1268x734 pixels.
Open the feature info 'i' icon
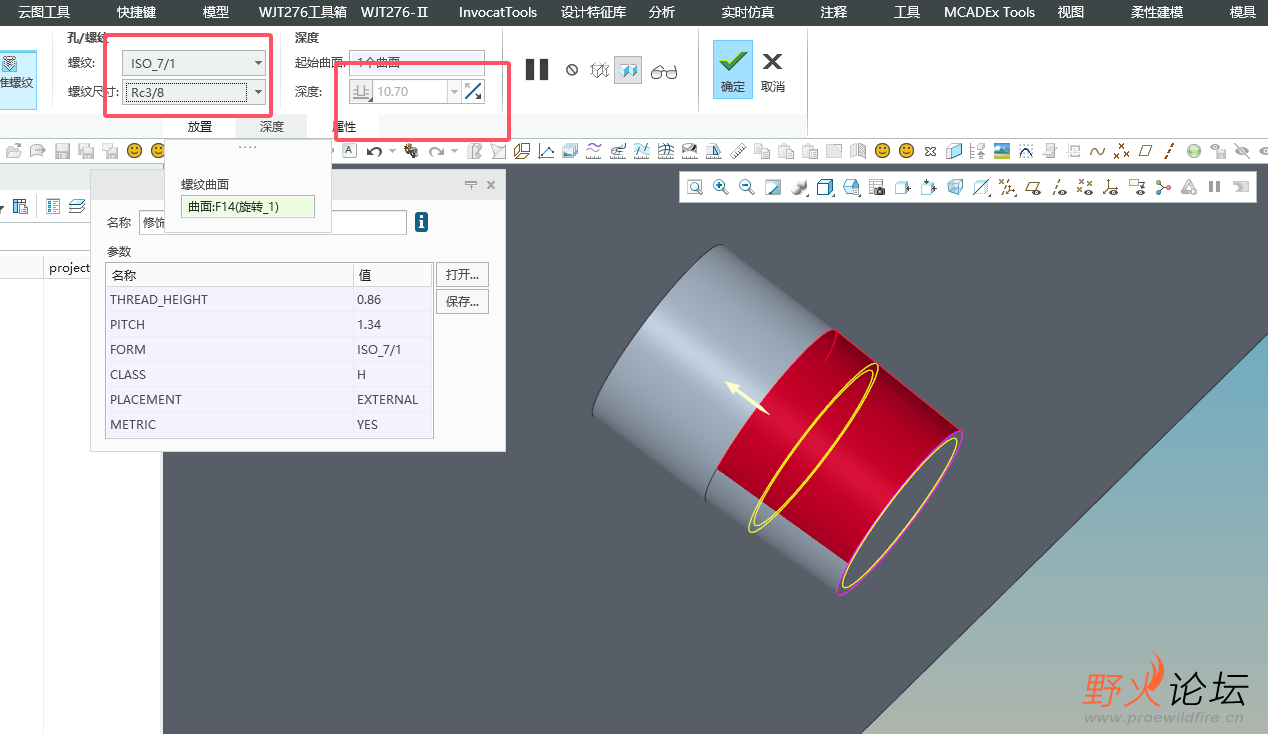pyautogui.click(x=421, y=222)
